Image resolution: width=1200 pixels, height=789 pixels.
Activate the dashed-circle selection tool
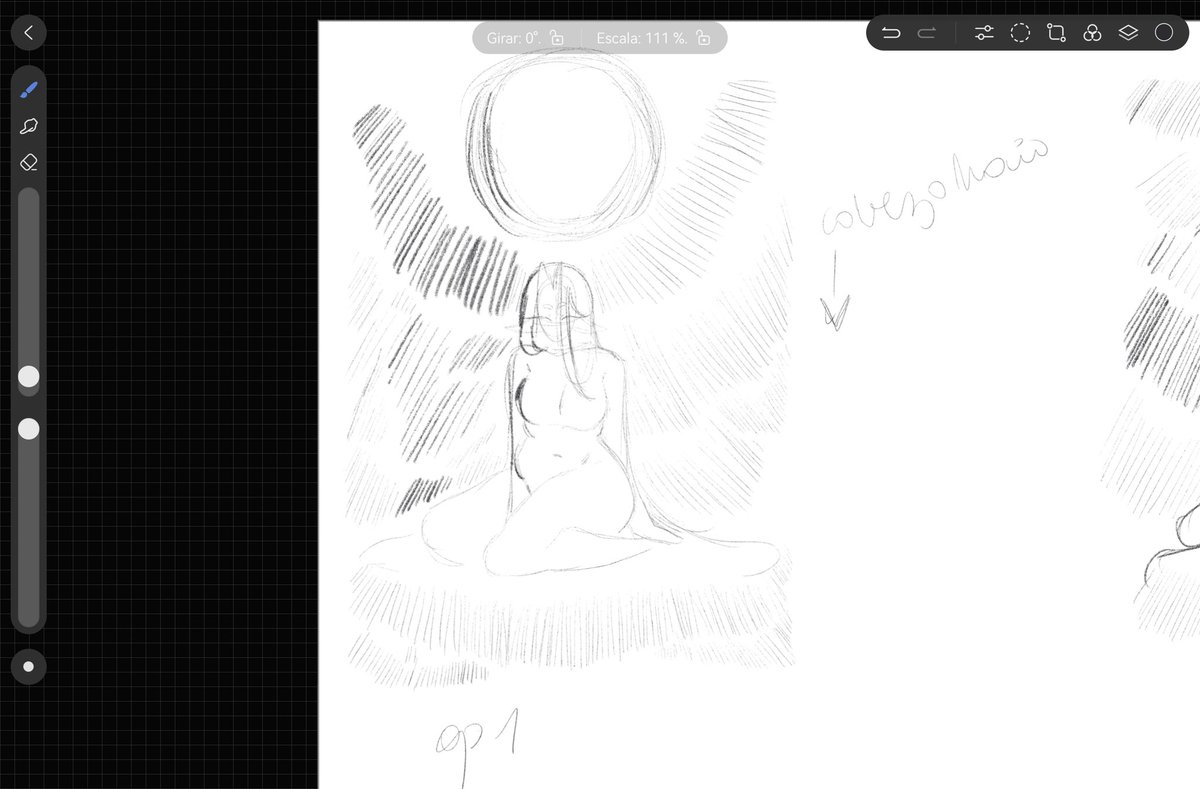click(1020, 33)
